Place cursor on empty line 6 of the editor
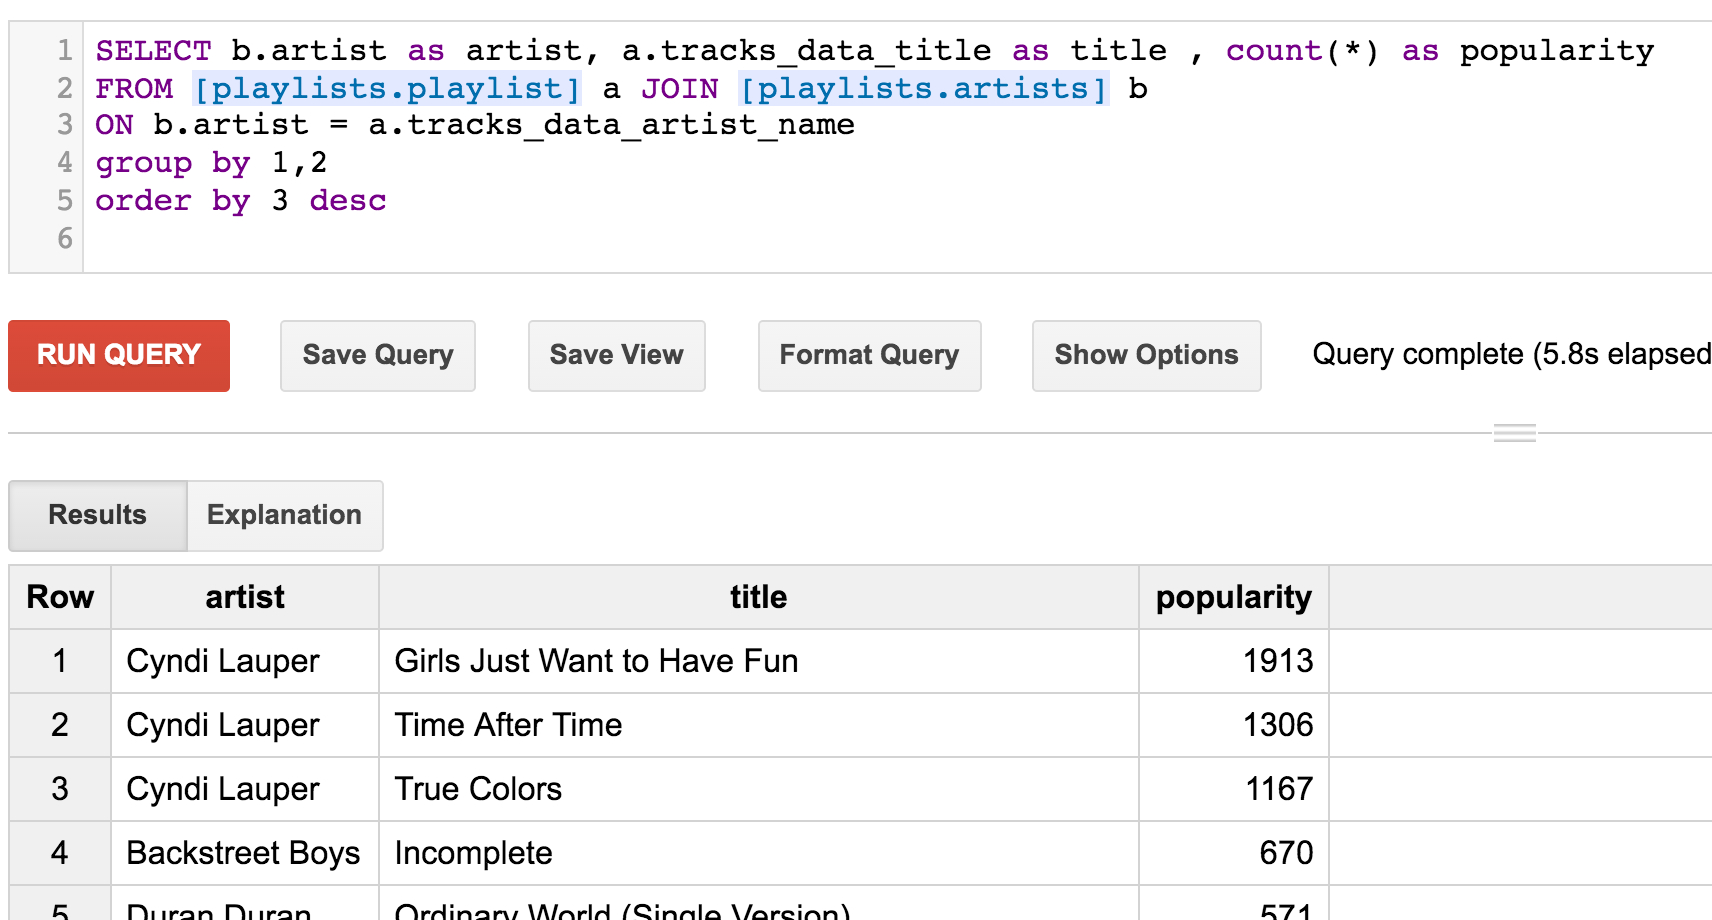This screenshot has width=1712, height=920. (400, 239)
